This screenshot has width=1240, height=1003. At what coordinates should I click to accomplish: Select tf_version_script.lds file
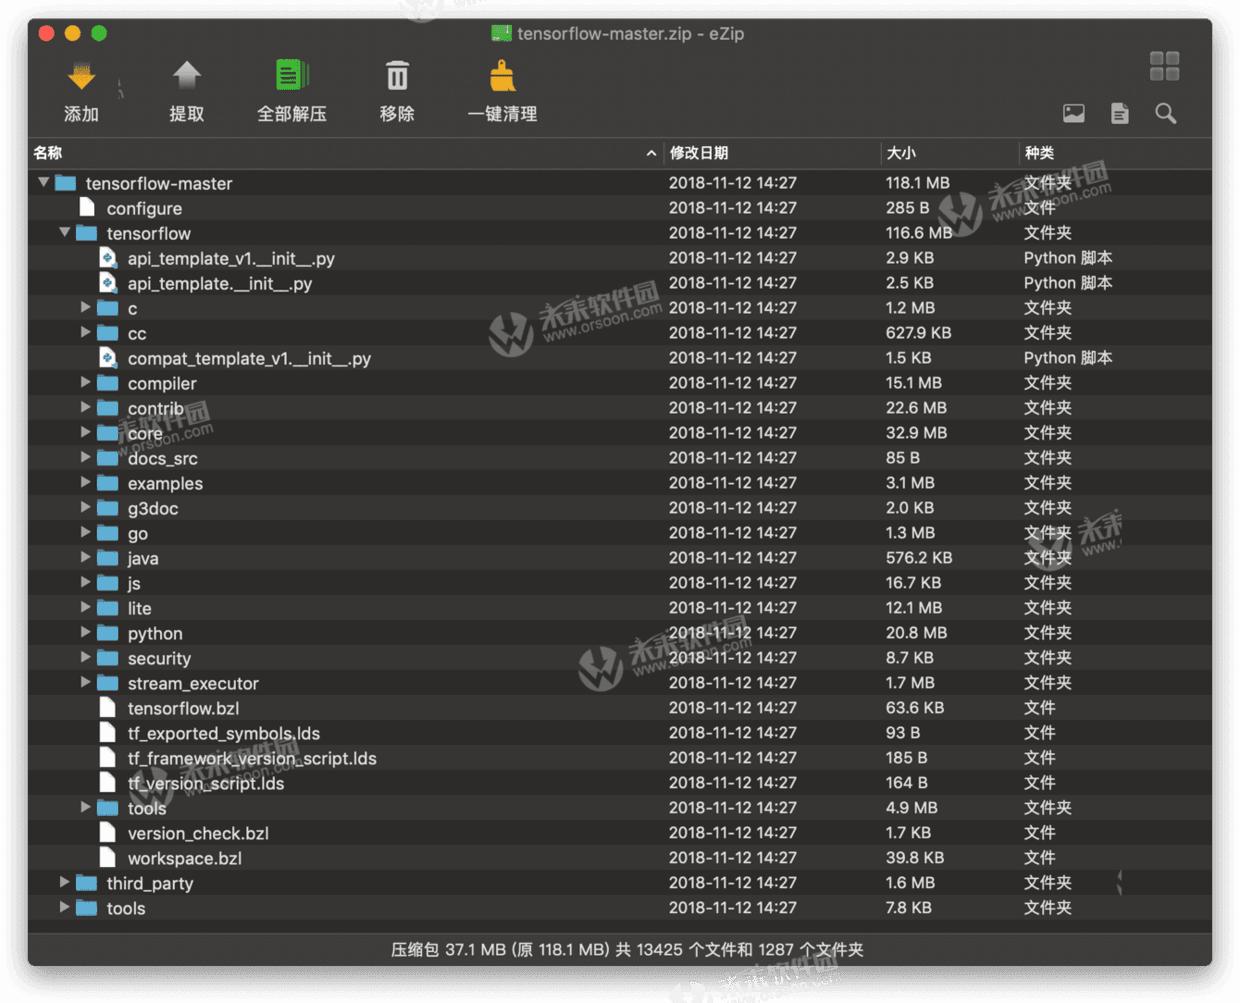(x=206, y=783)
